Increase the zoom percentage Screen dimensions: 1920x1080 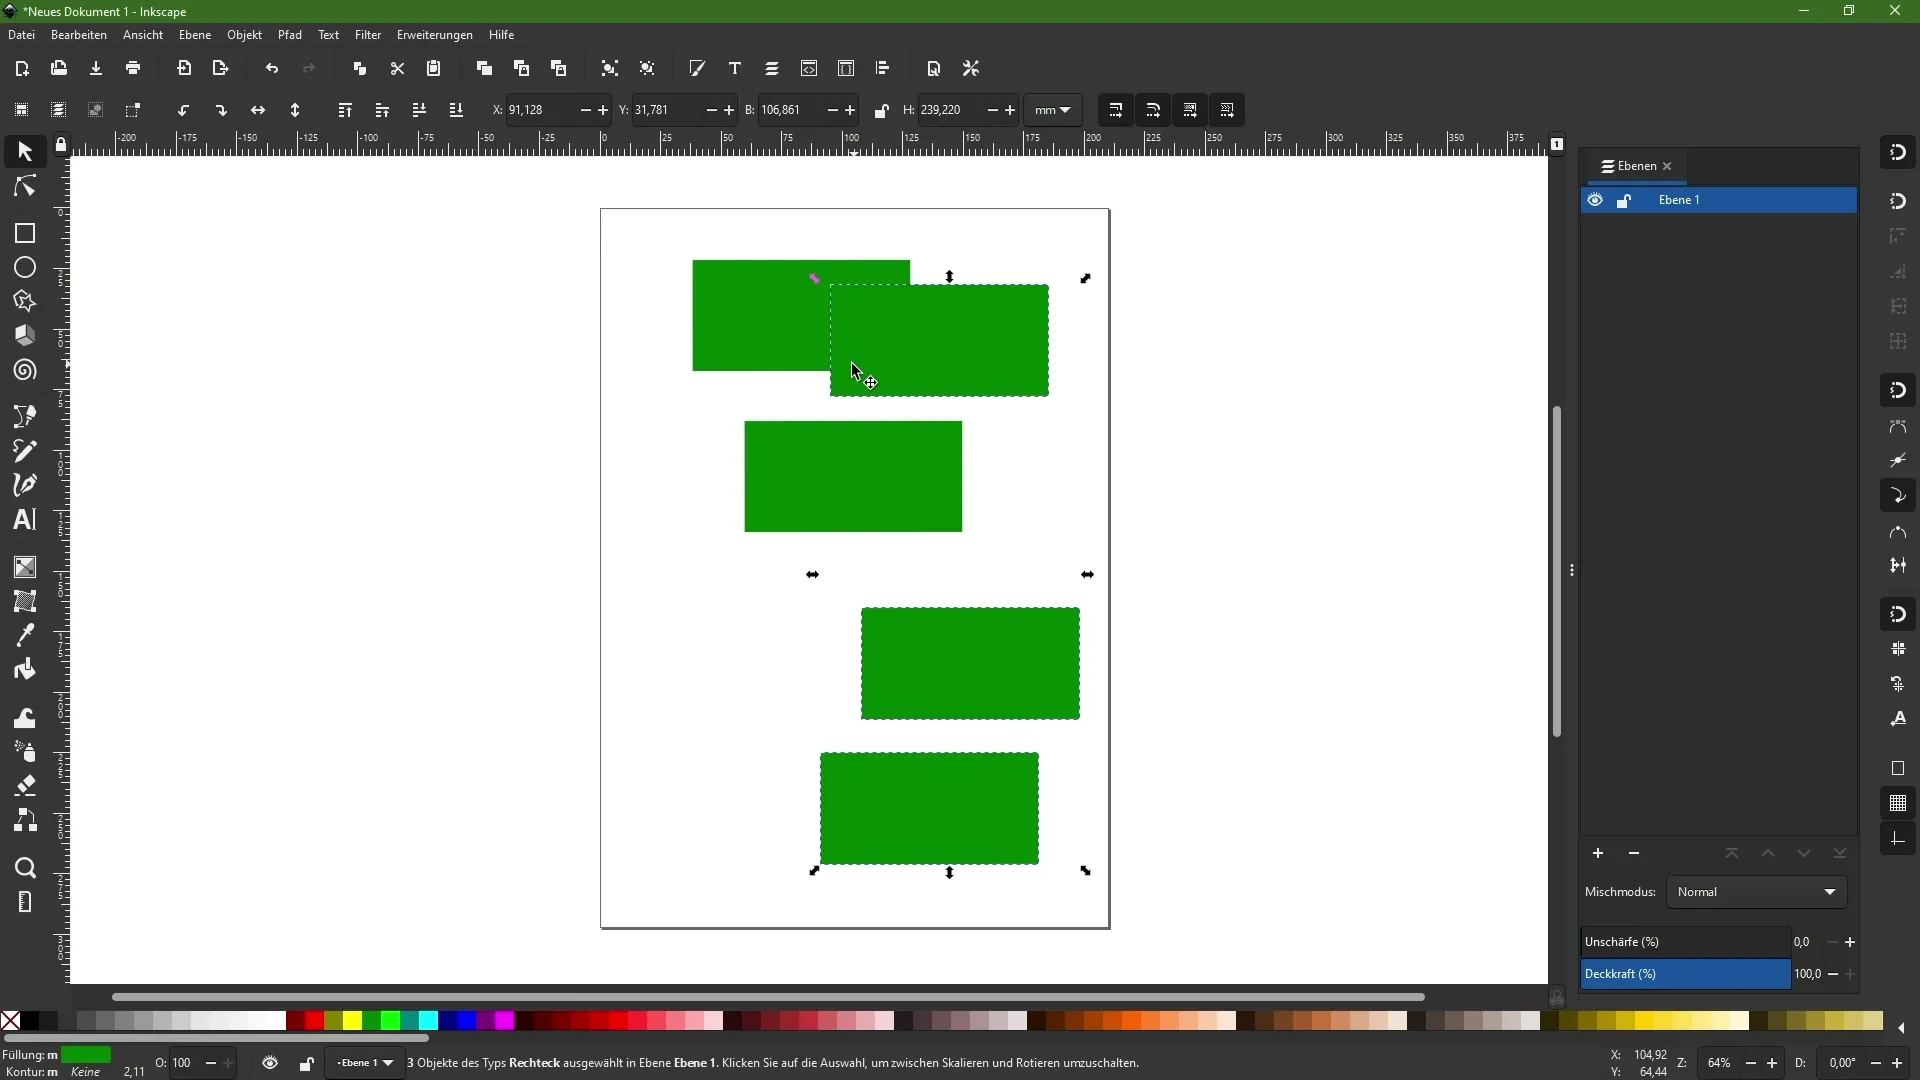pyautogui.click(x=1773, y=1064)
